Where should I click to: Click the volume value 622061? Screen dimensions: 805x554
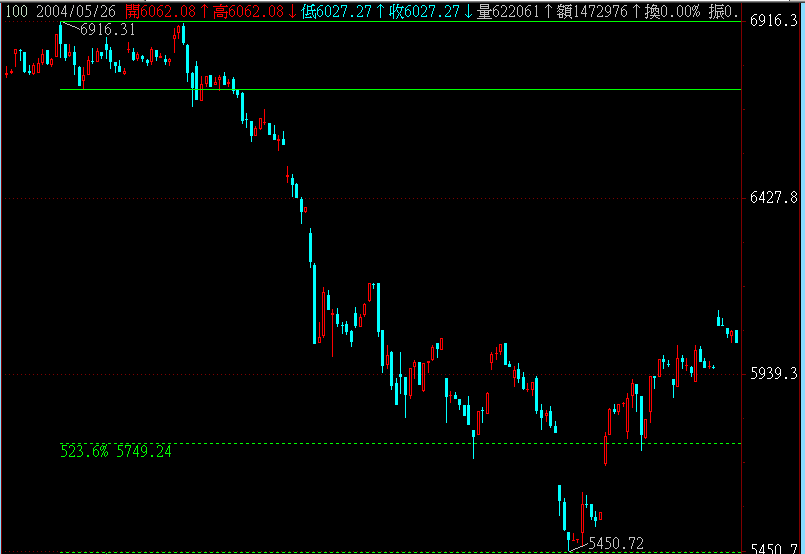(x=515, y=11)
